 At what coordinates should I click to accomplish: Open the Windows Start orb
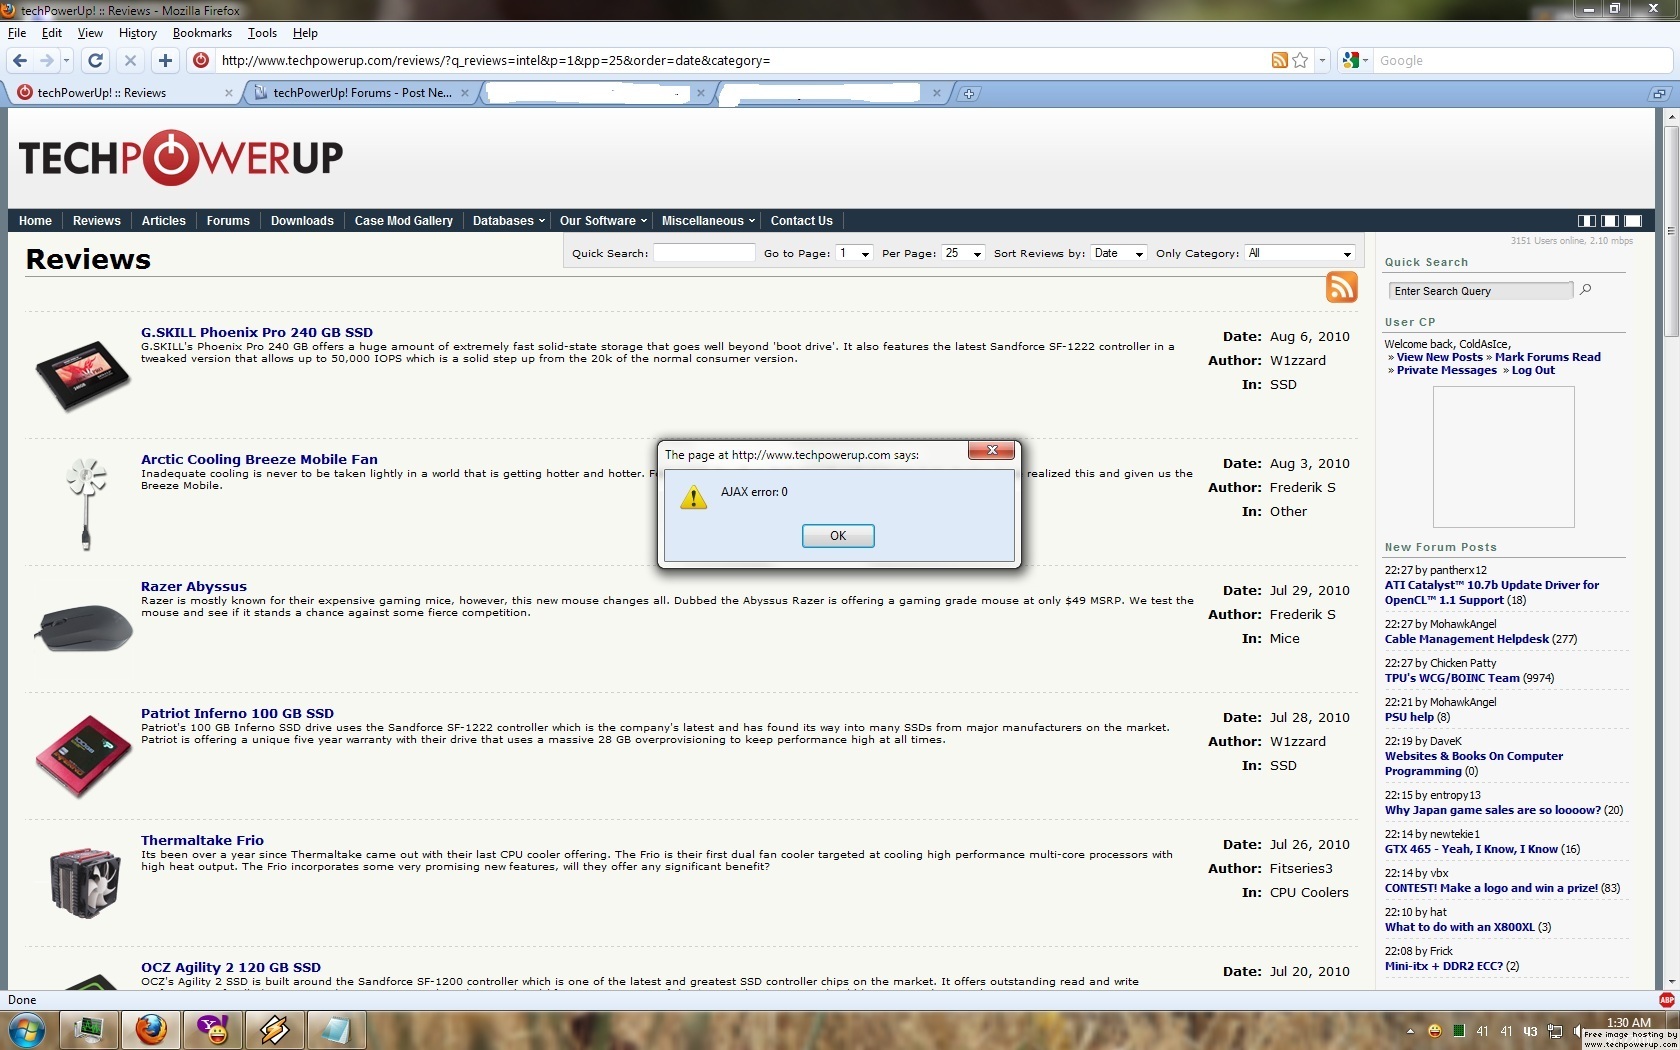(x=26, y=1030)
